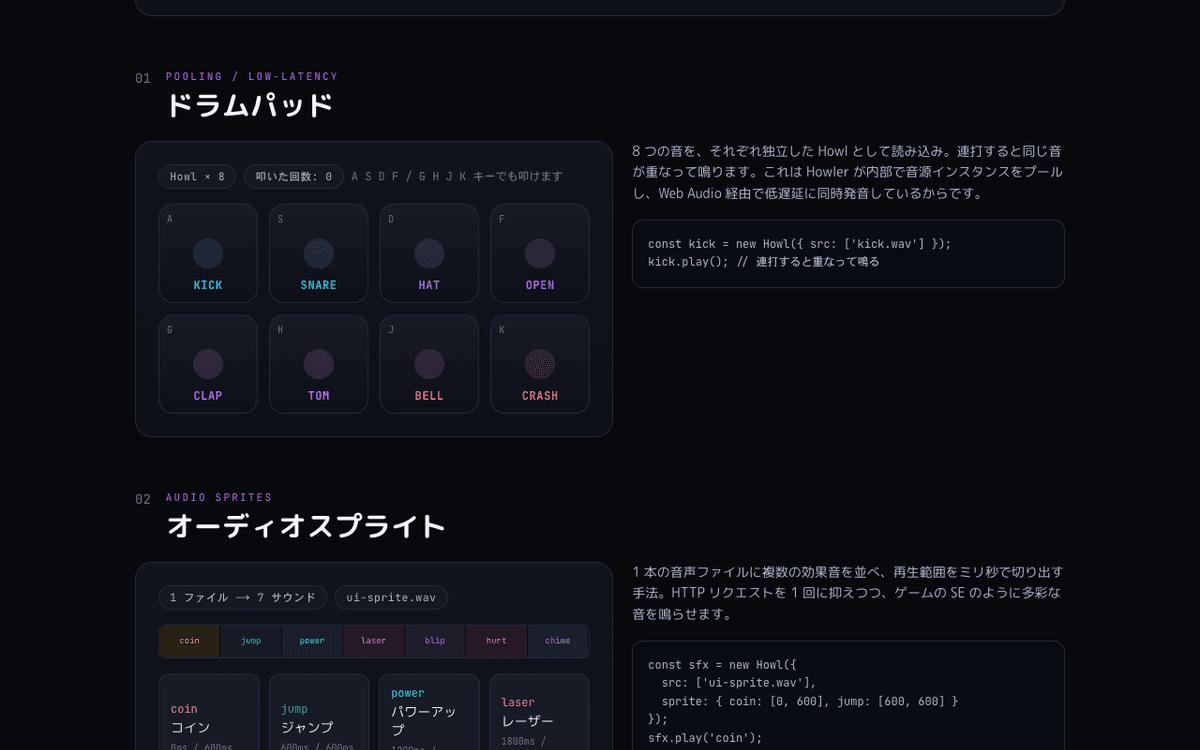The image size is (1200, 750).
Task: Play the laser レーザー sprite card
Action: coord(540,712)
